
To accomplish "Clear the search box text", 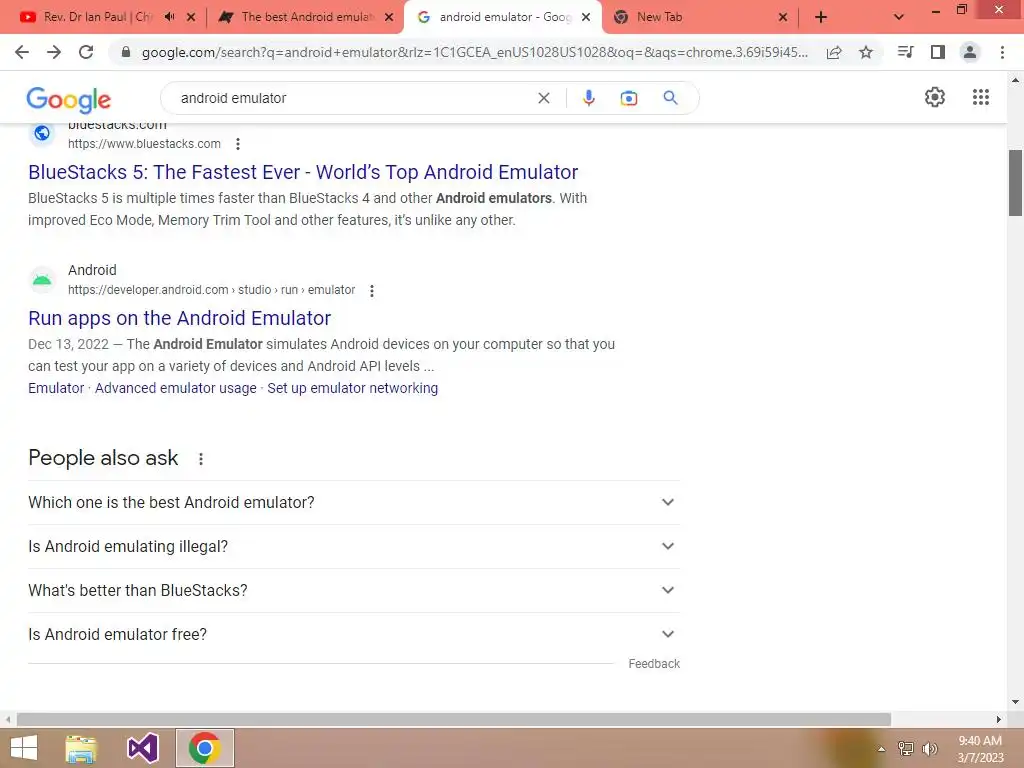I will tap(543, 98).
